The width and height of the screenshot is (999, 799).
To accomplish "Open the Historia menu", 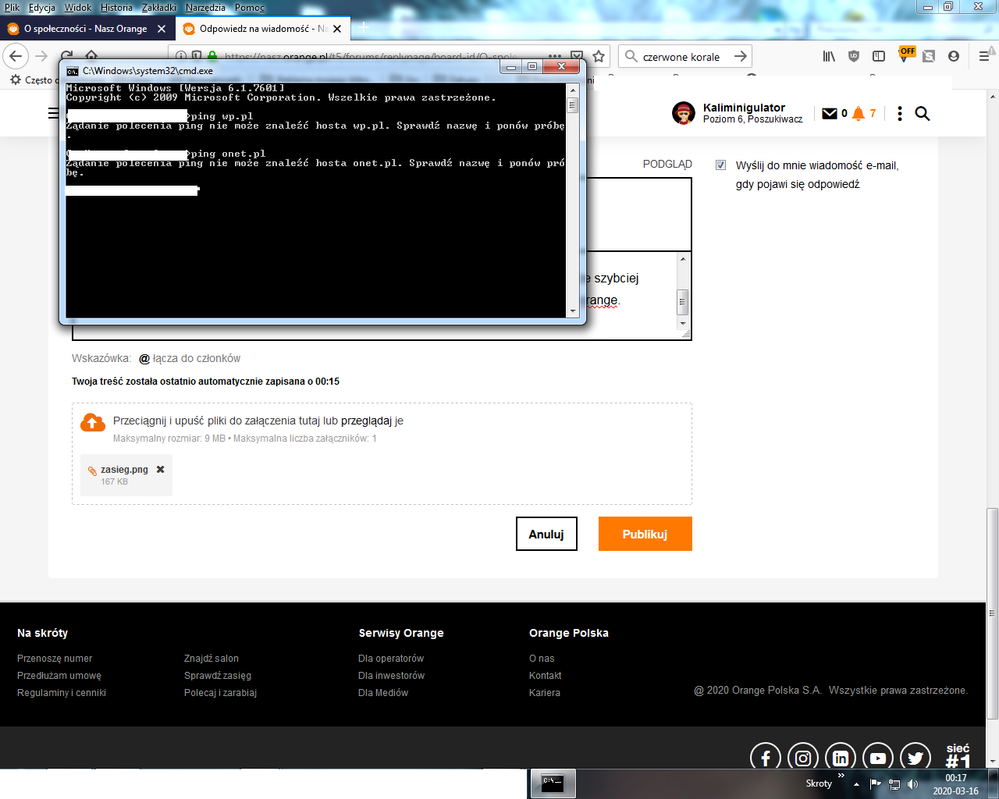I will 116,8.
